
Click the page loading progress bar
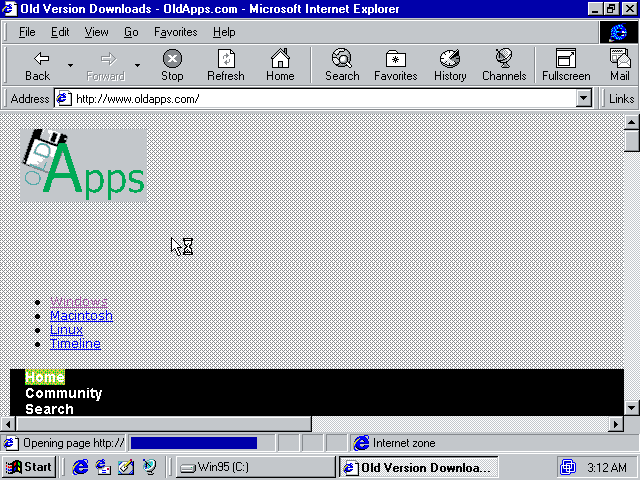[202, 443]
